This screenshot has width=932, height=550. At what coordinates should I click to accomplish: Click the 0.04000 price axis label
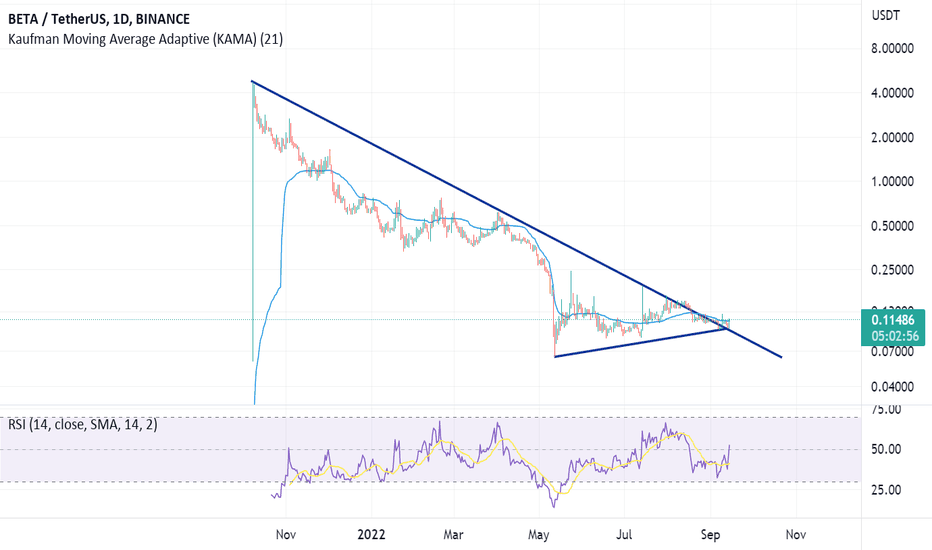point(892,386)
